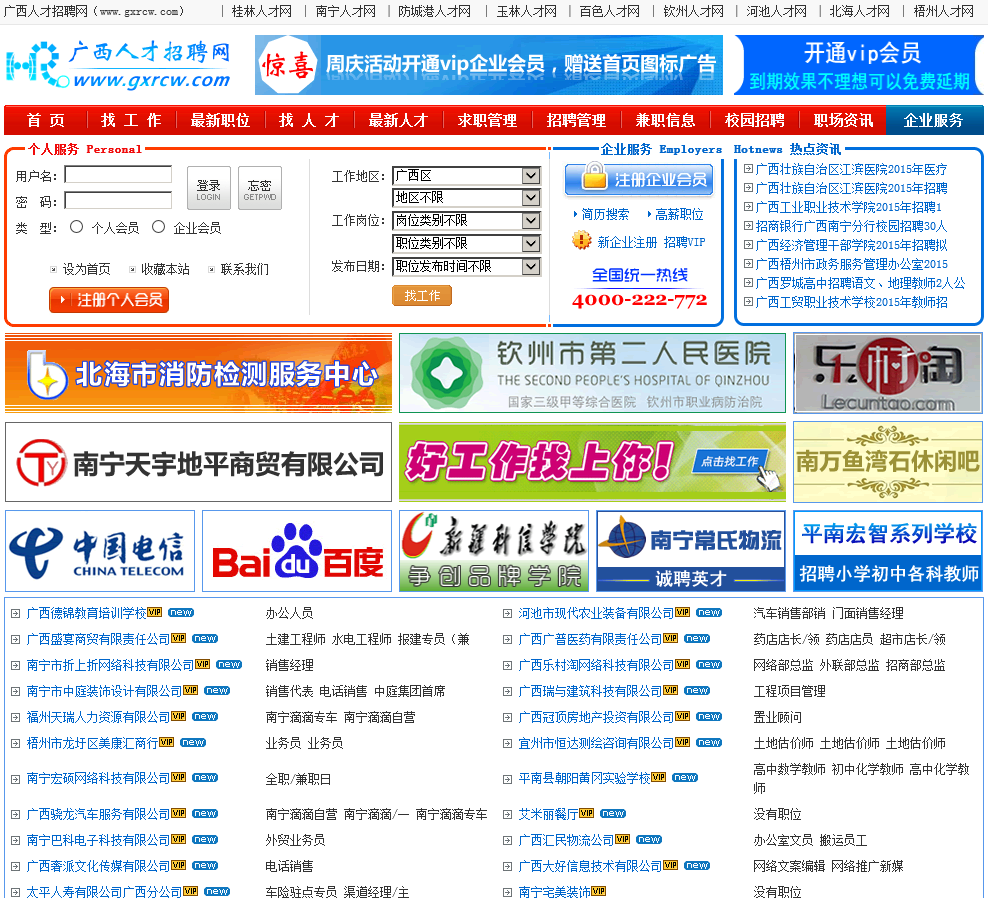Click the 好工作找上你 banner

592,462
